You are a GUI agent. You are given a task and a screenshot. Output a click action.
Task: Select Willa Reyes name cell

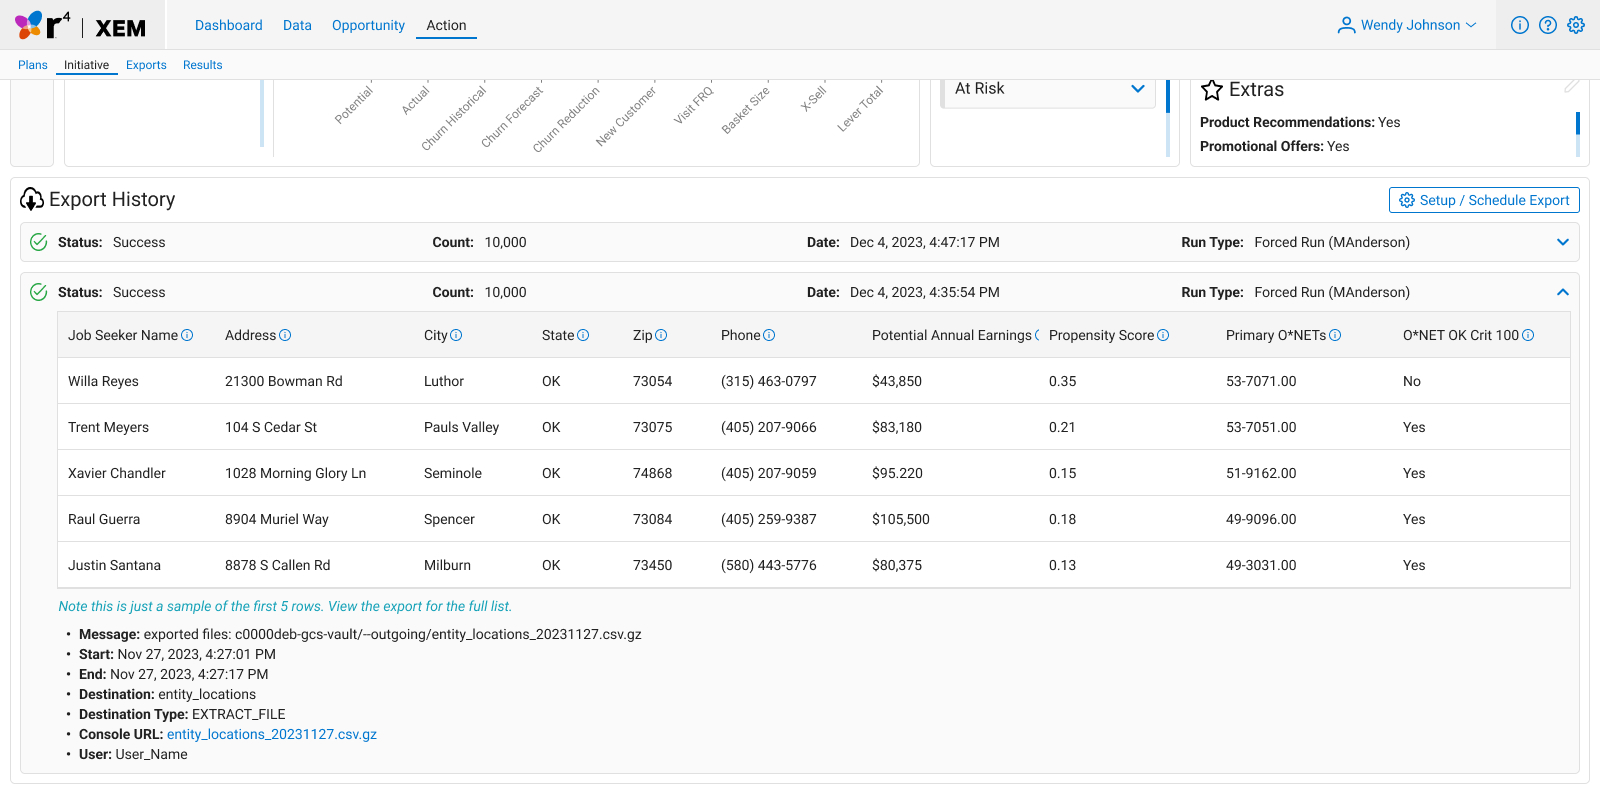click(x=103, y=381)
